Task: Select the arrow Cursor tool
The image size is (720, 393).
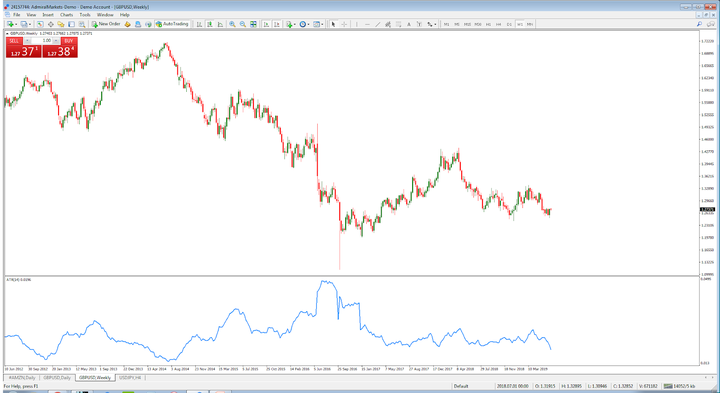Action: (333, 24)
